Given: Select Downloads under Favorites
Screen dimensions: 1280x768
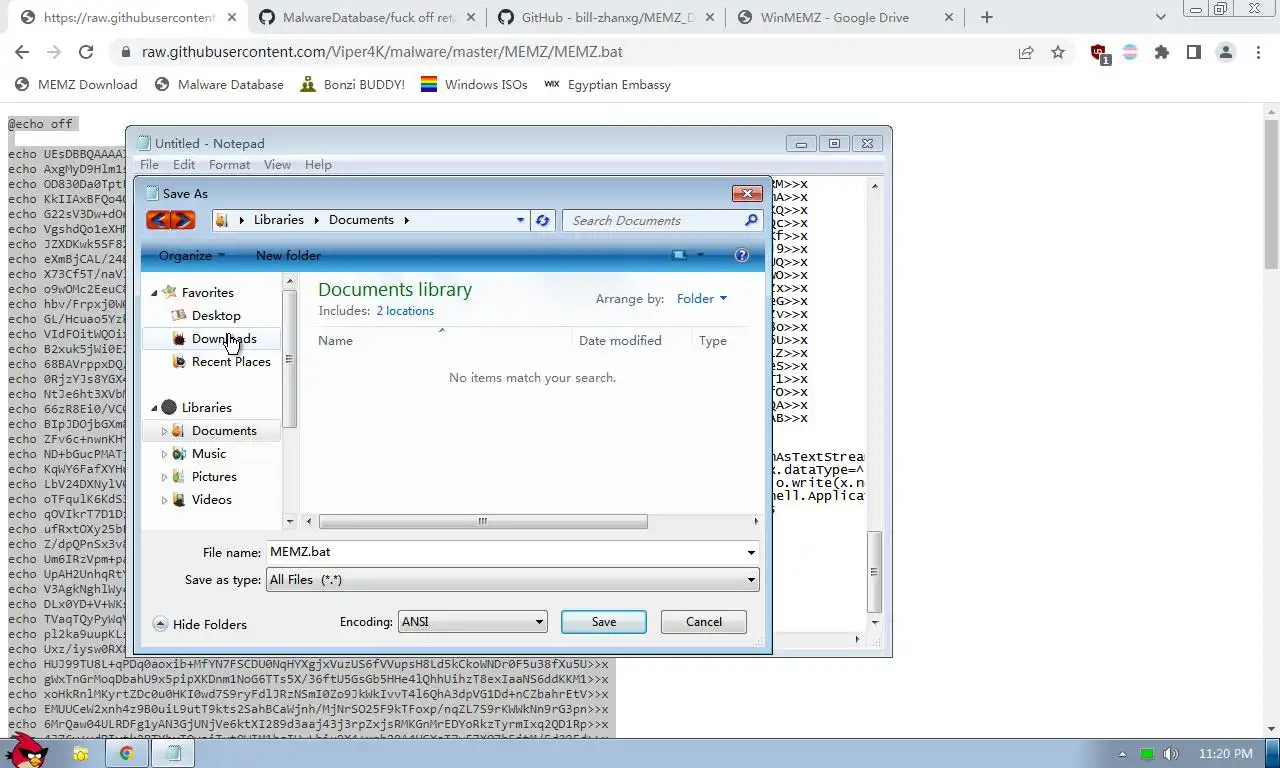Looking at the screenshot, I should point(224,338).
